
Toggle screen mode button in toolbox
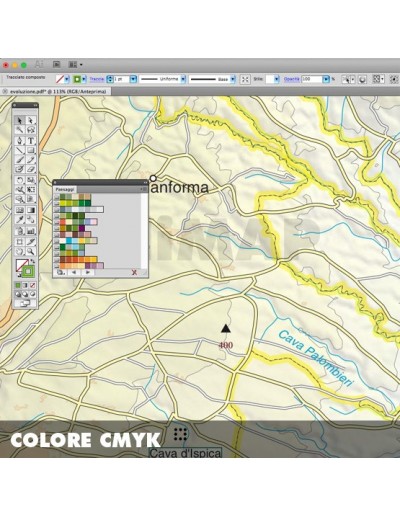click(25, 304)
